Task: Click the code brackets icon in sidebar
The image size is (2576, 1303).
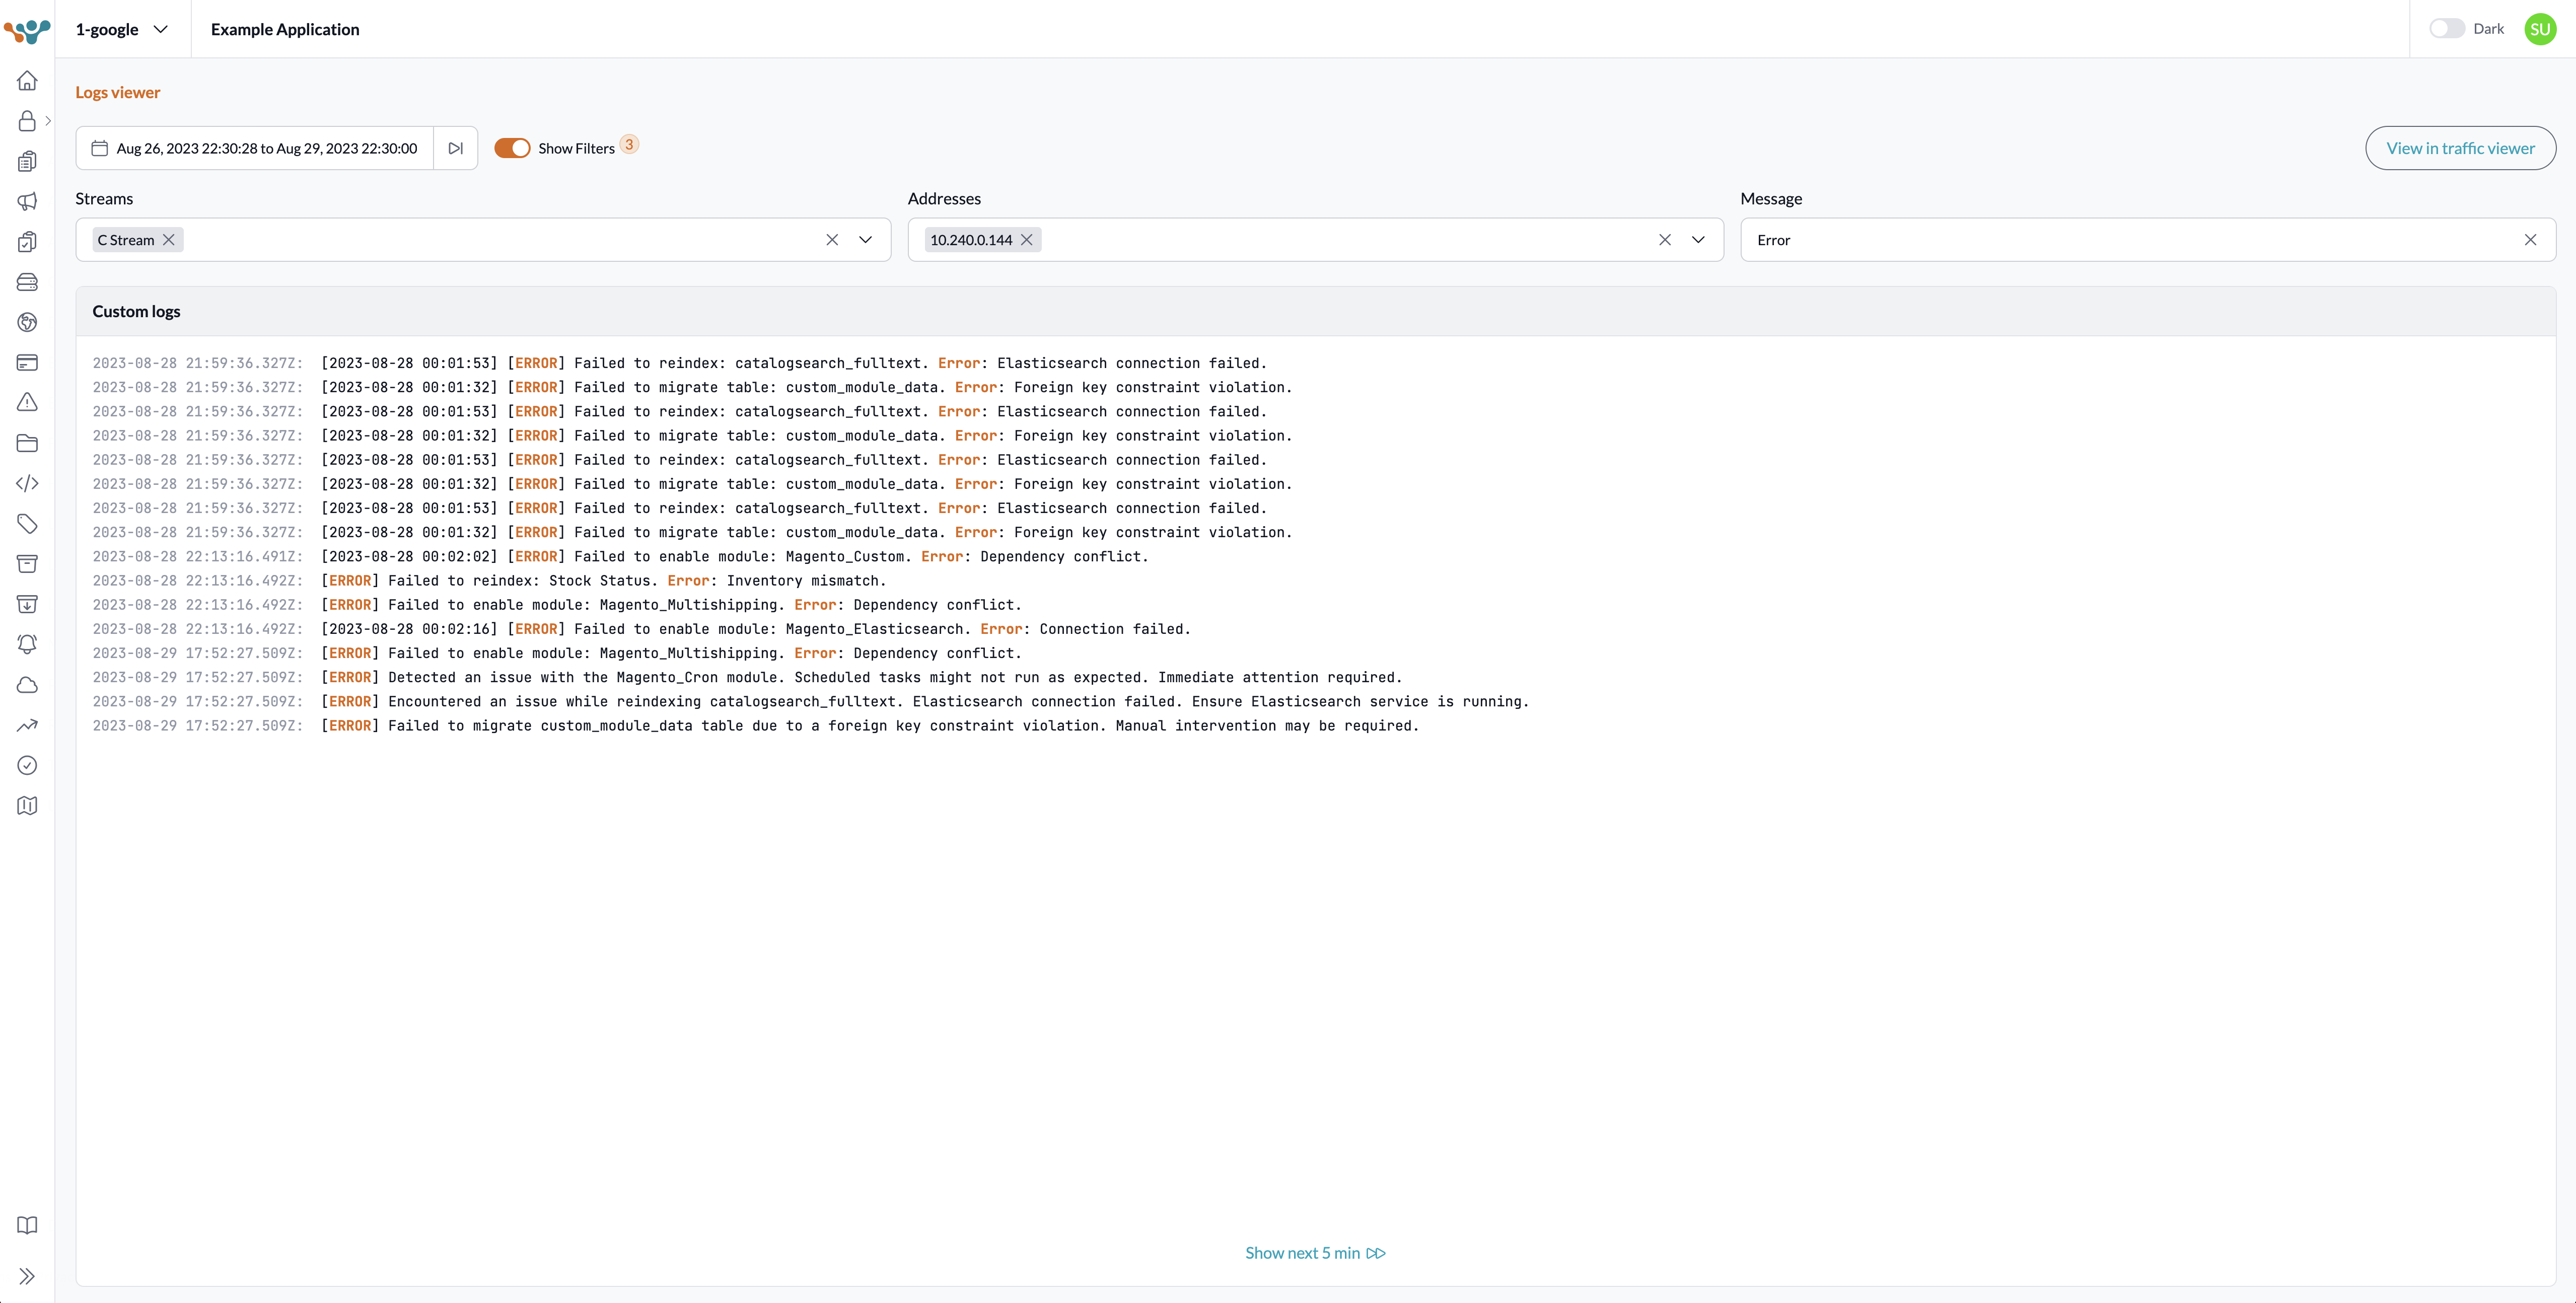Action: 27,483
